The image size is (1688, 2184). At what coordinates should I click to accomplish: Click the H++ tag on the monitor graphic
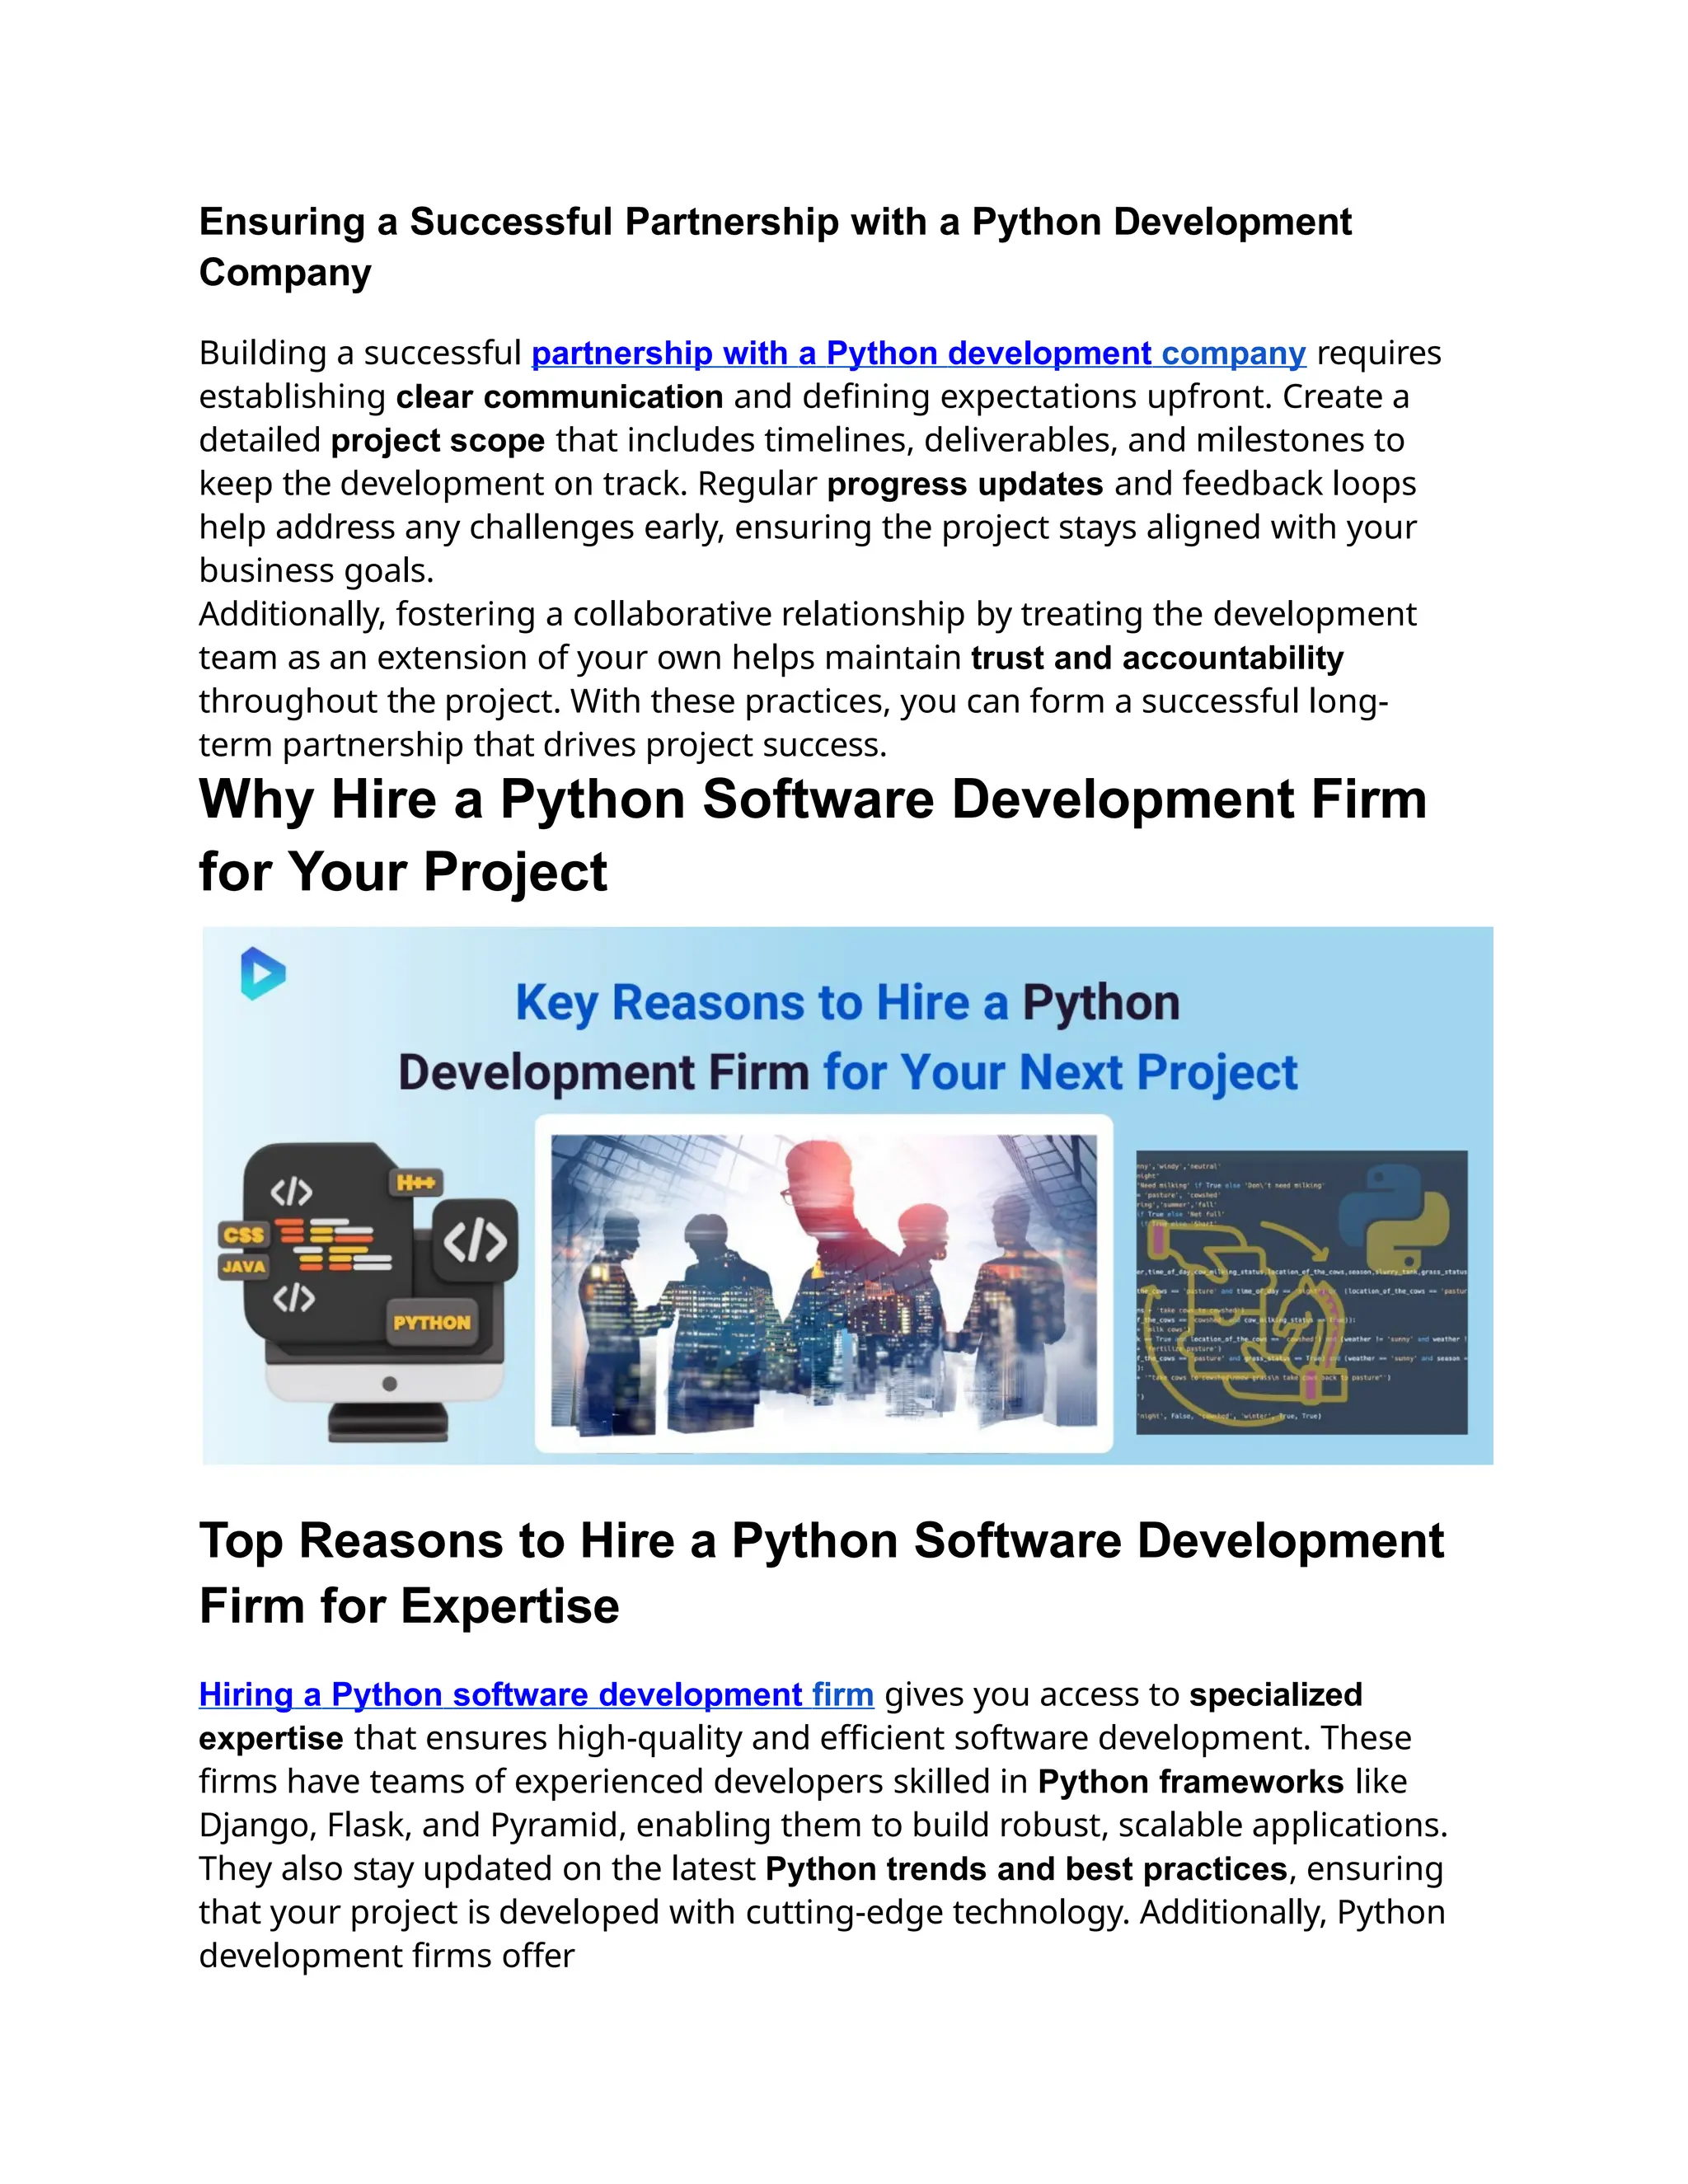click(416, 1183)
